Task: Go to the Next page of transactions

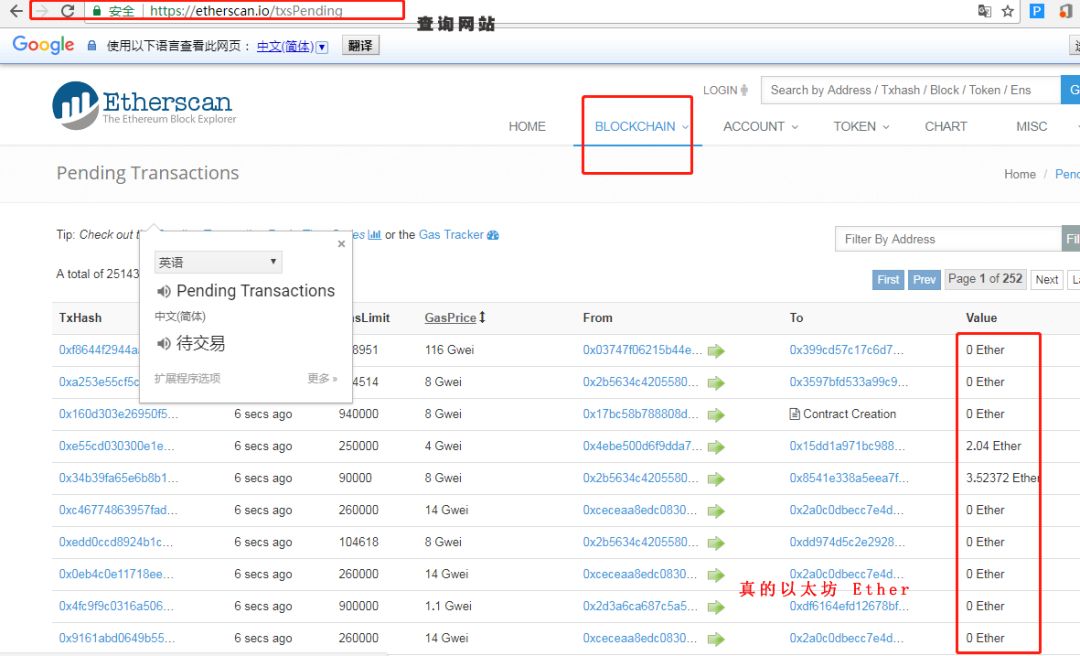Action: [x=1046, y=279]
